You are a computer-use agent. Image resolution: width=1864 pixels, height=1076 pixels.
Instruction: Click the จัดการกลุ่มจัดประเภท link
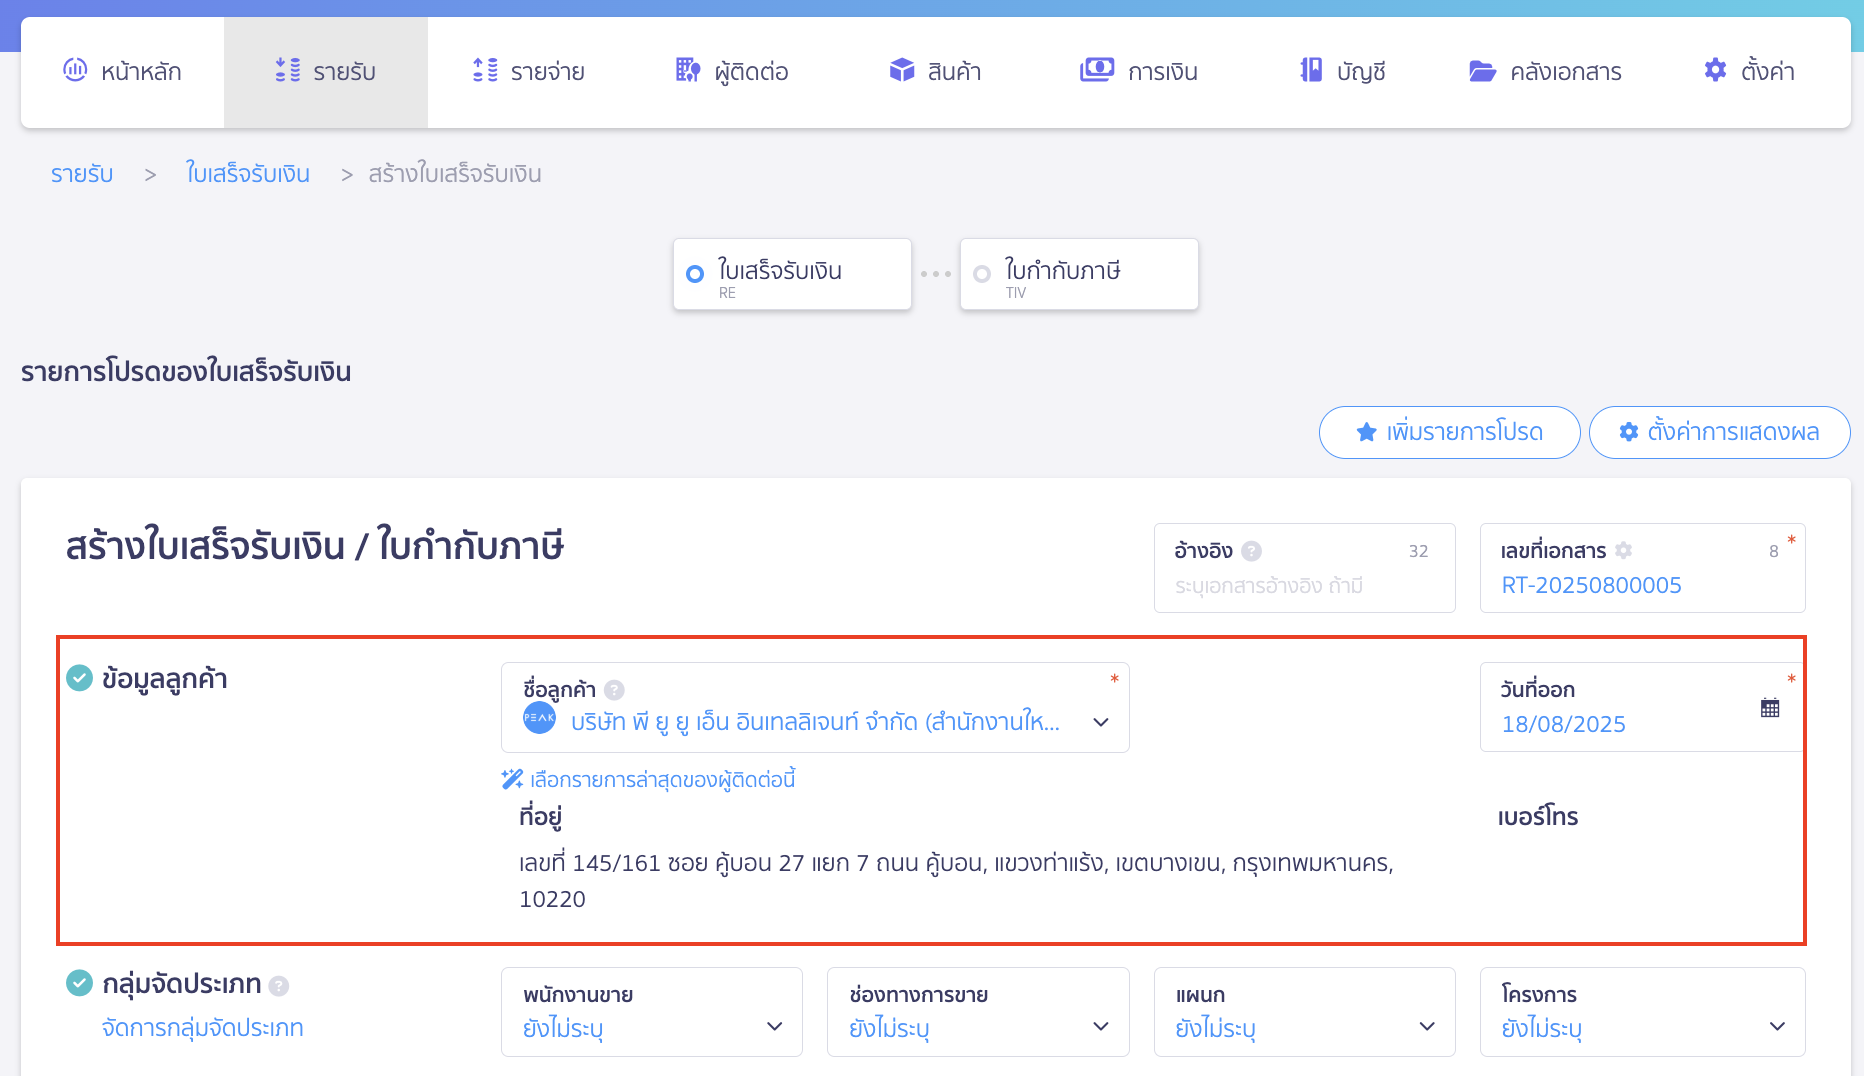(x=203, y=1028)
